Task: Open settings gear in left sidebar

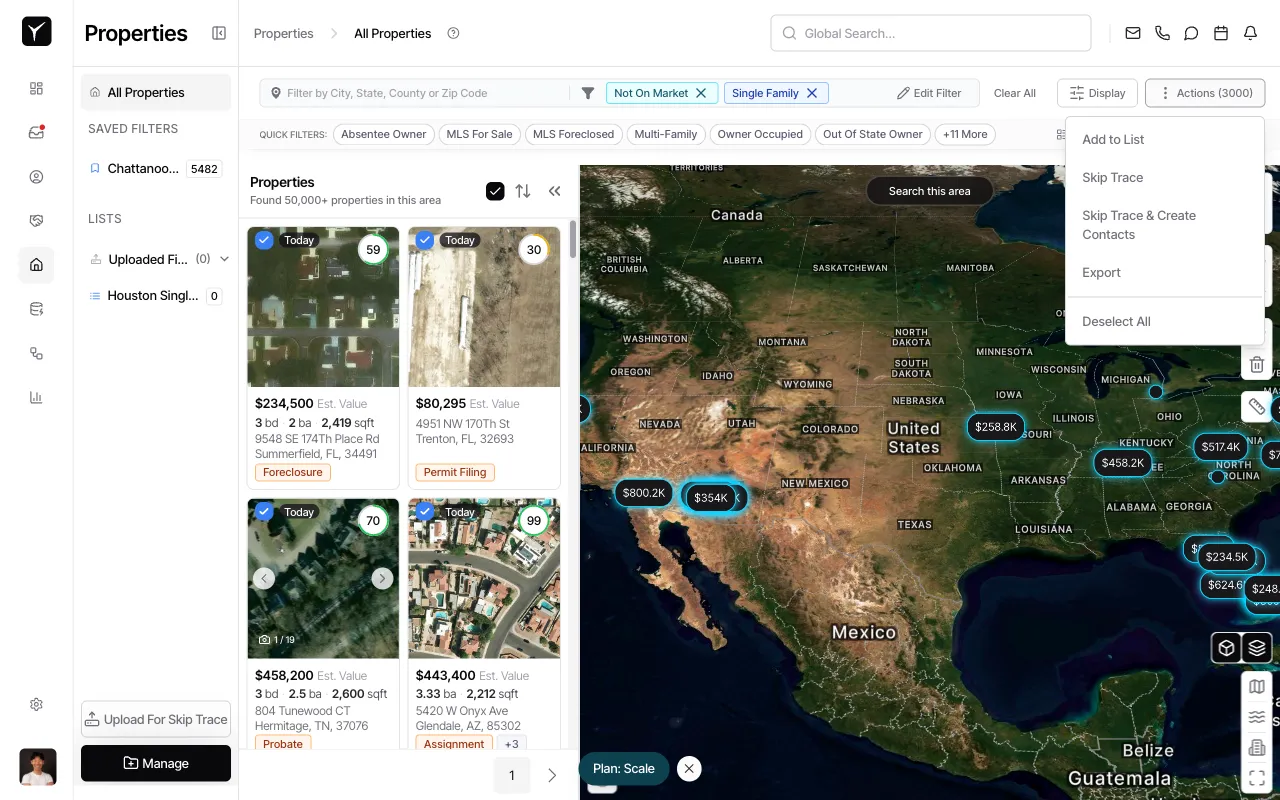Action: coord(36,704)
